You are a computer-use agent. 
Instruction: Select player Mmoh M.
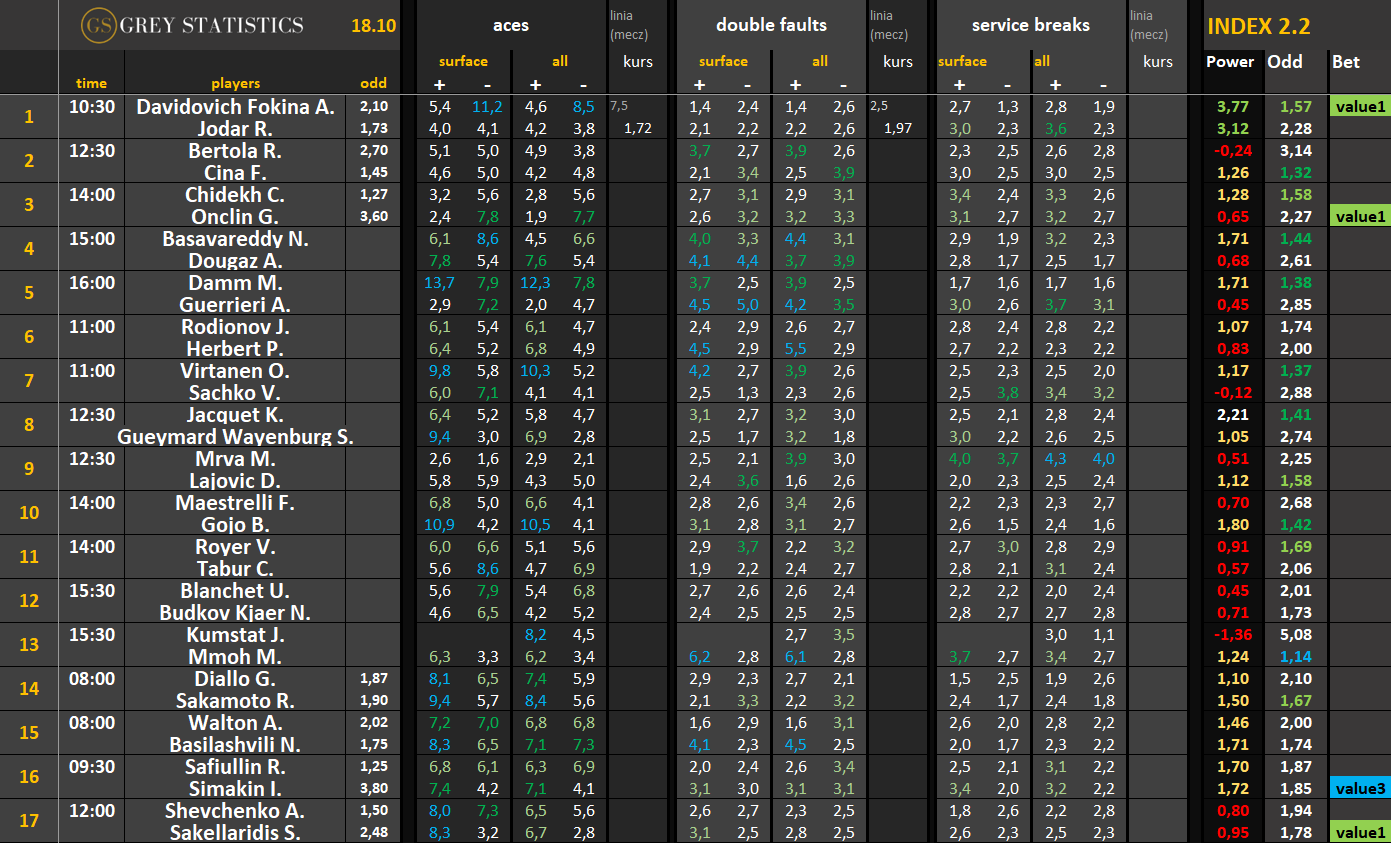click(x=236, y=656)
